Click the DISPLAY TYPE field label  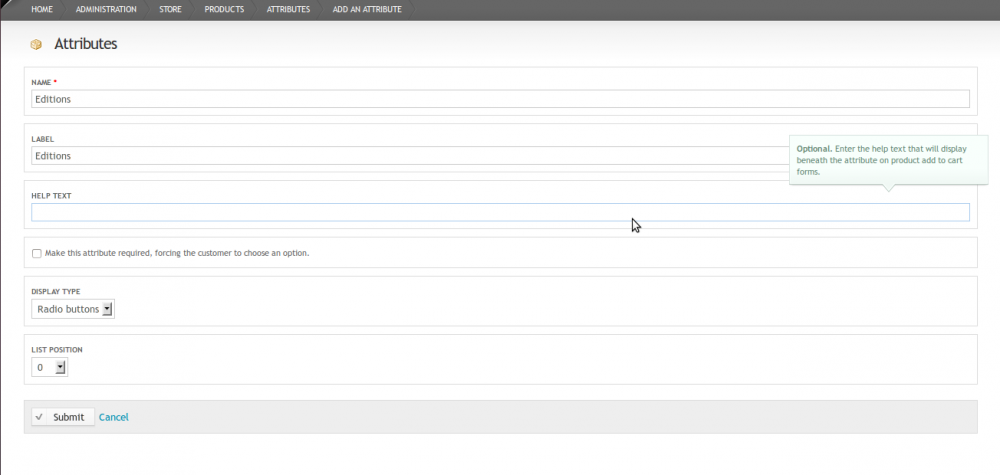point(56,292)
